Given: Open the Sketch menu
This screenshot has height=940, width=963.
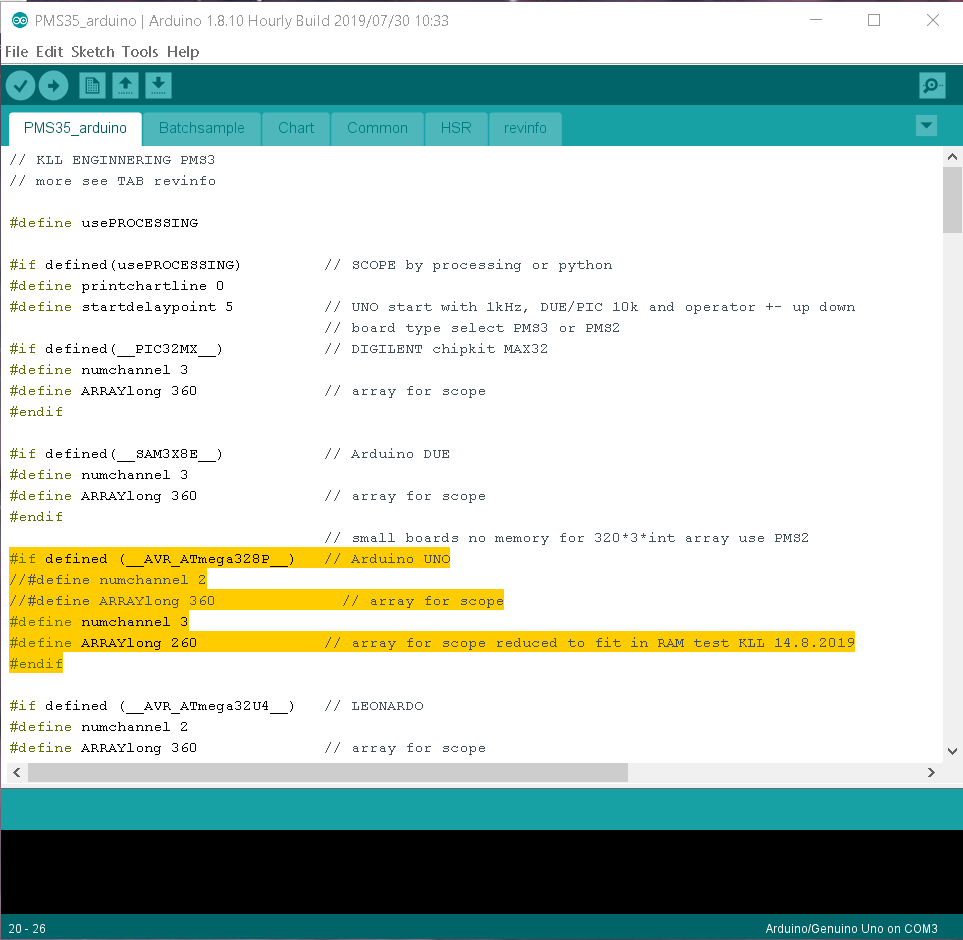Looking at the screenshot, I should pyautogui.click(x=92, y=52).
